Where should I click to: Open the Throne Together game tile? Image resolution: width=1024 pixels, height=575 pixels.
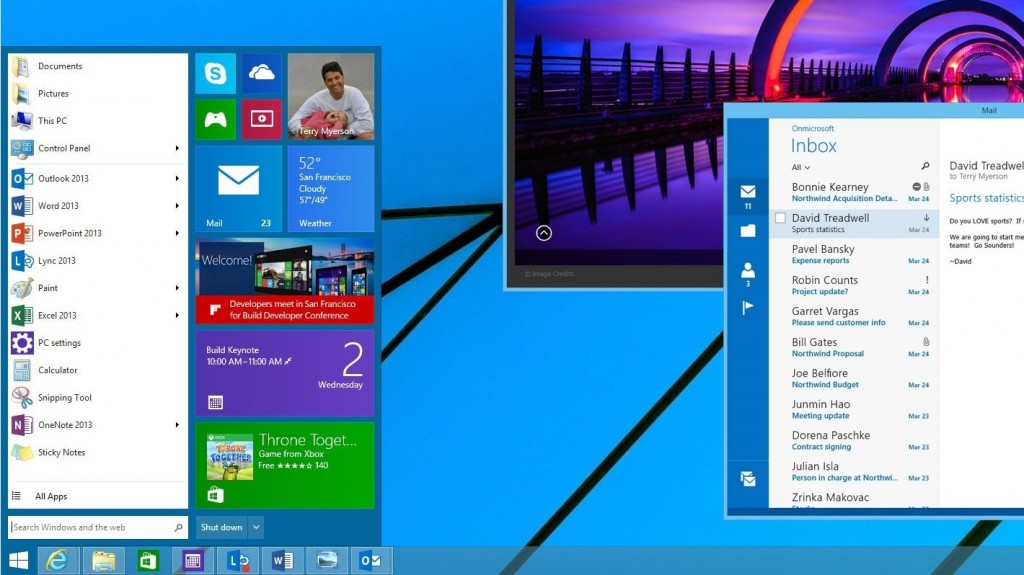pyautogui.click(x=285, y=465)
